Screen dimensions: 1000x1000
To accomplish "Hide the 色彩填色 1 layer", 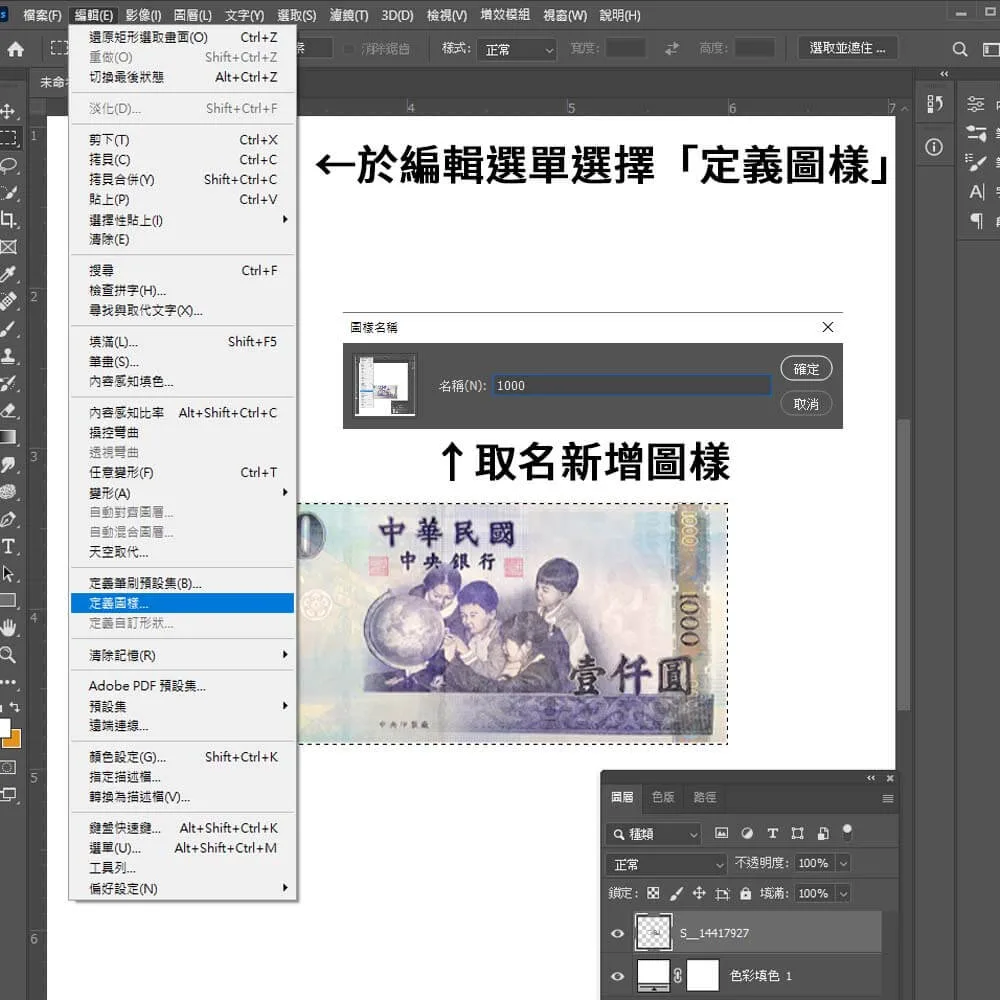I will [617, 976].
